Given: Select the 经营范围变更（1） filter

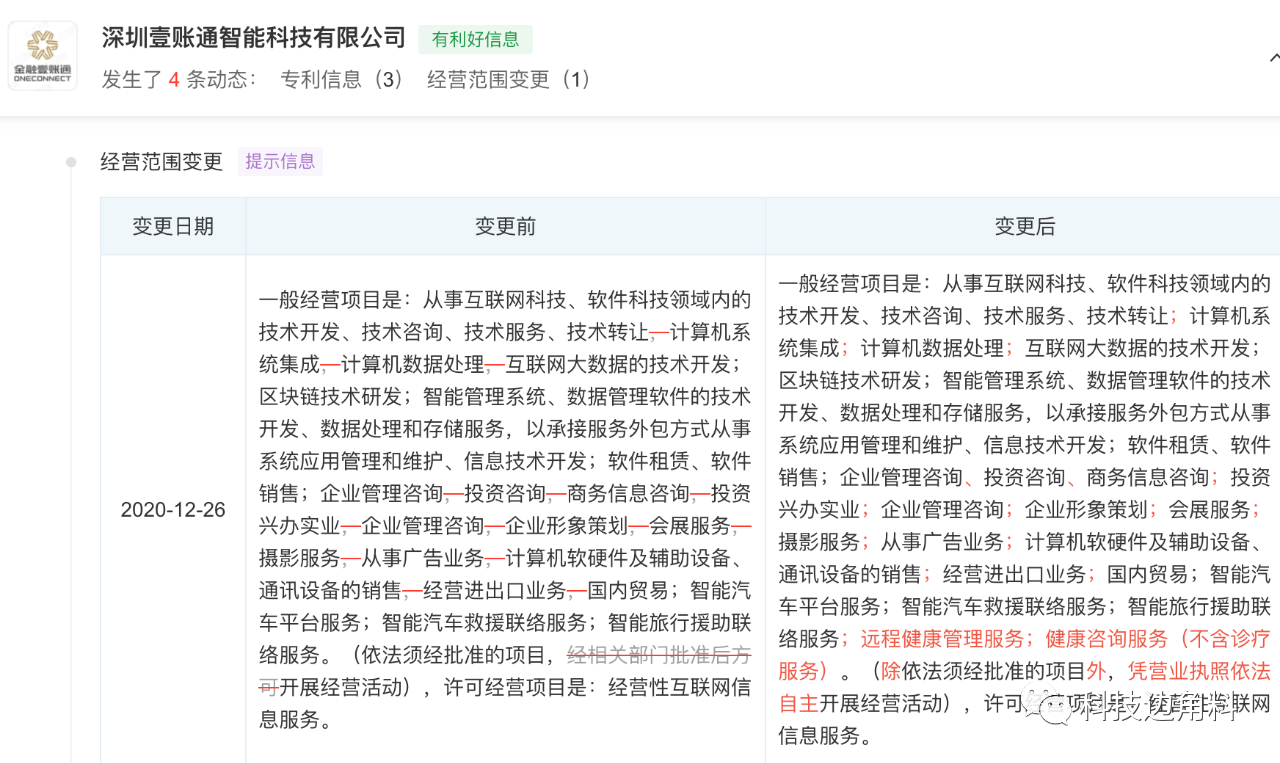Looking at the screenshot, I should click(x=511, y=79).
